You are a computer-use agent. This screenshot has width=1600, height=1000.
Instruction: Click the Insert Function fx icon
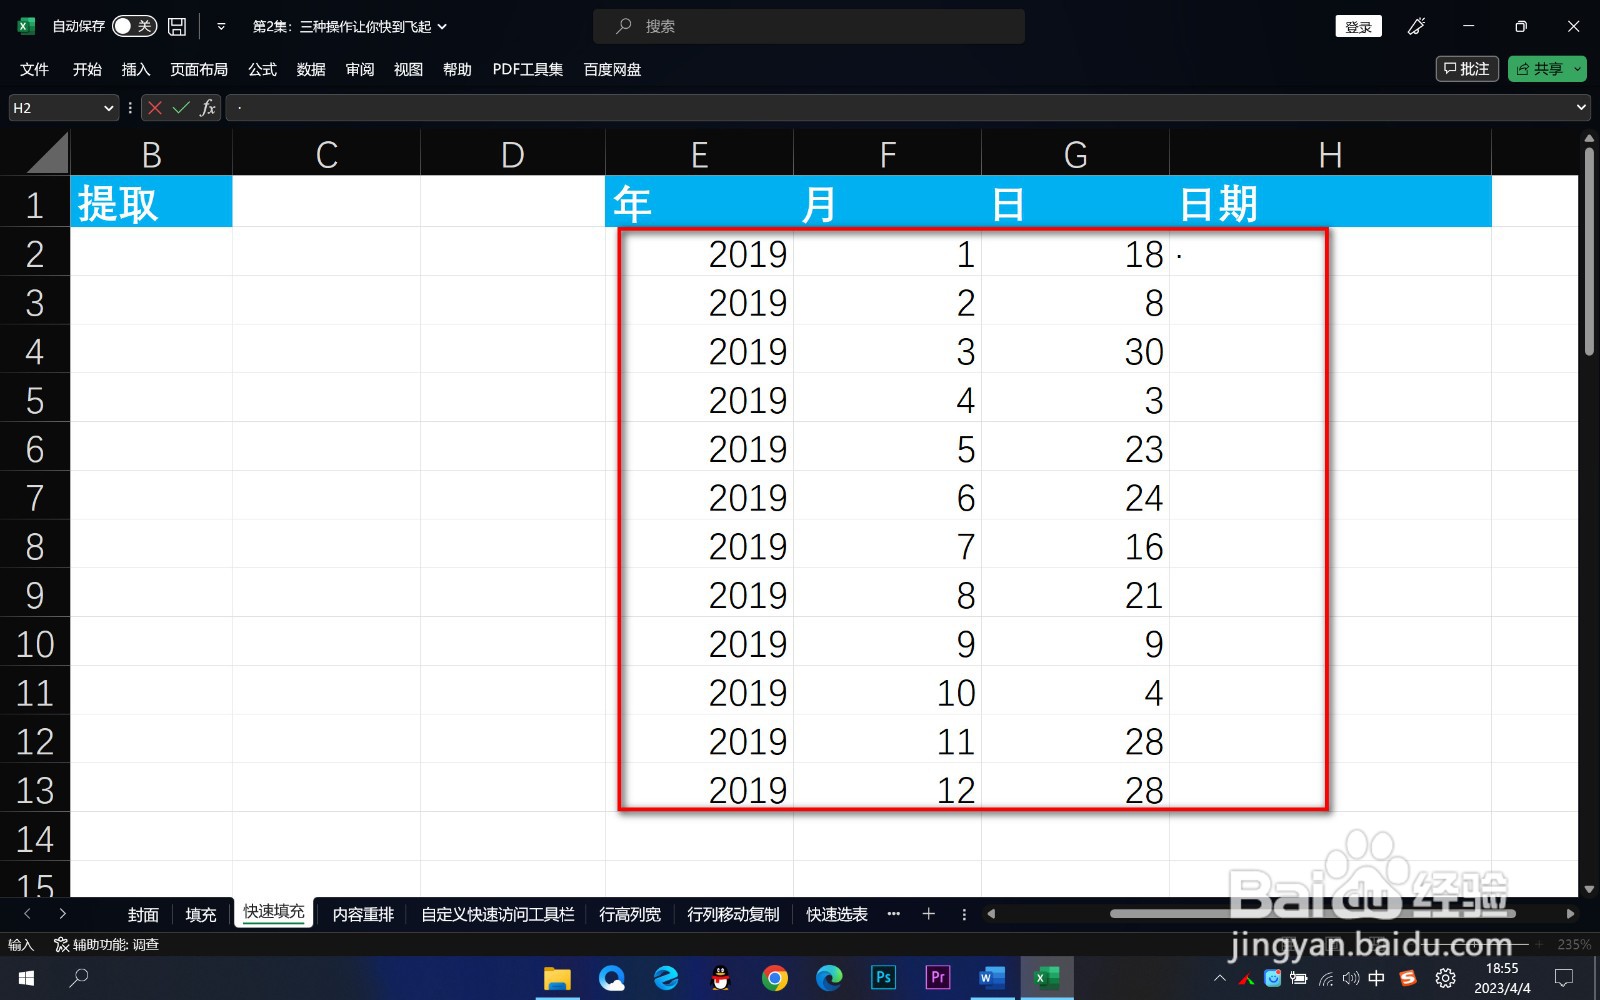tap(208, 108)
